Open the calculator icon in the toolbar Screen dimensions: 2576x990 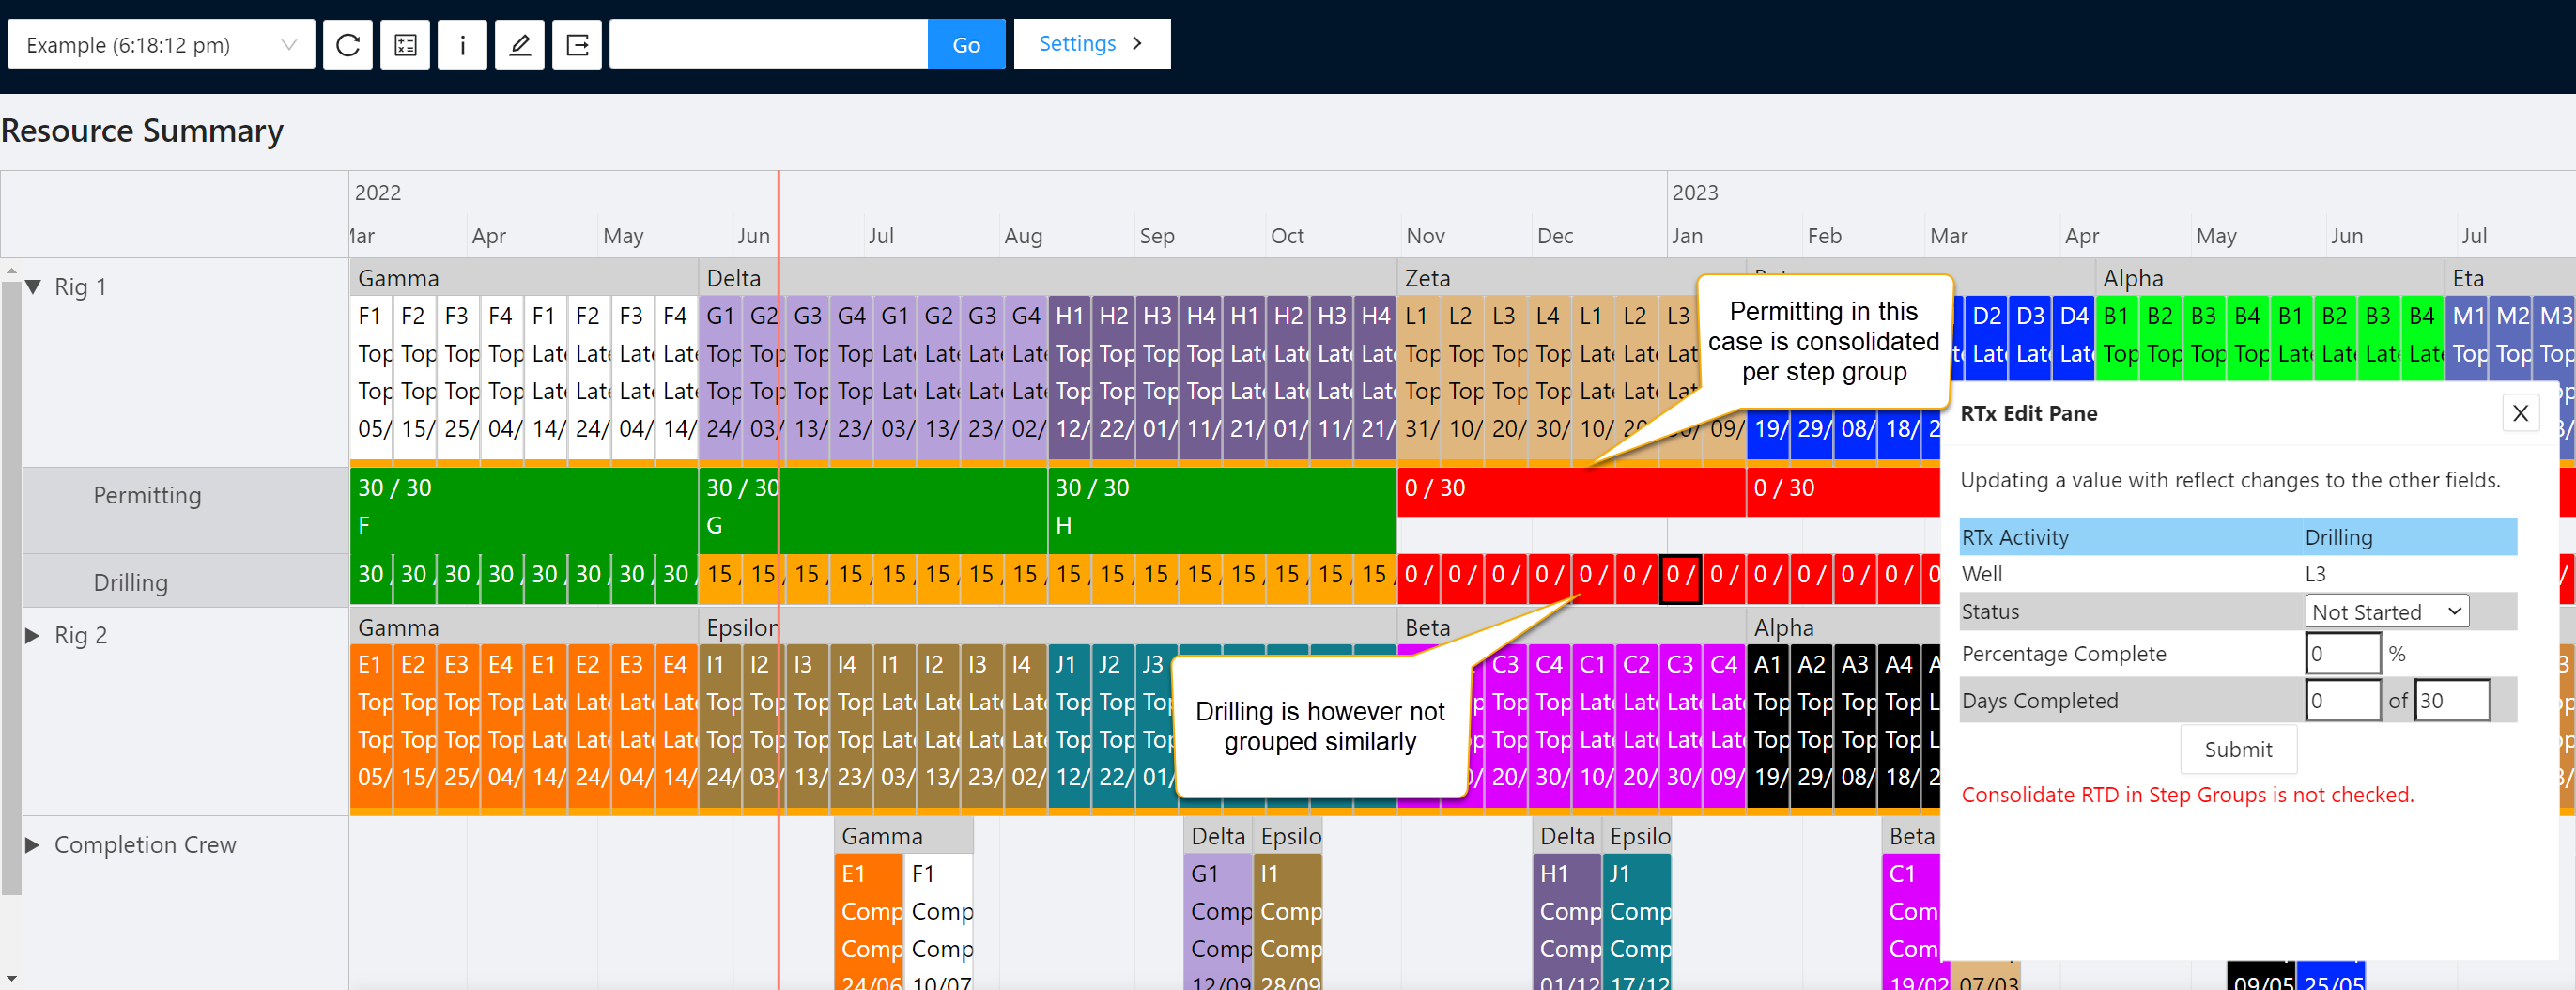[405, 45]
